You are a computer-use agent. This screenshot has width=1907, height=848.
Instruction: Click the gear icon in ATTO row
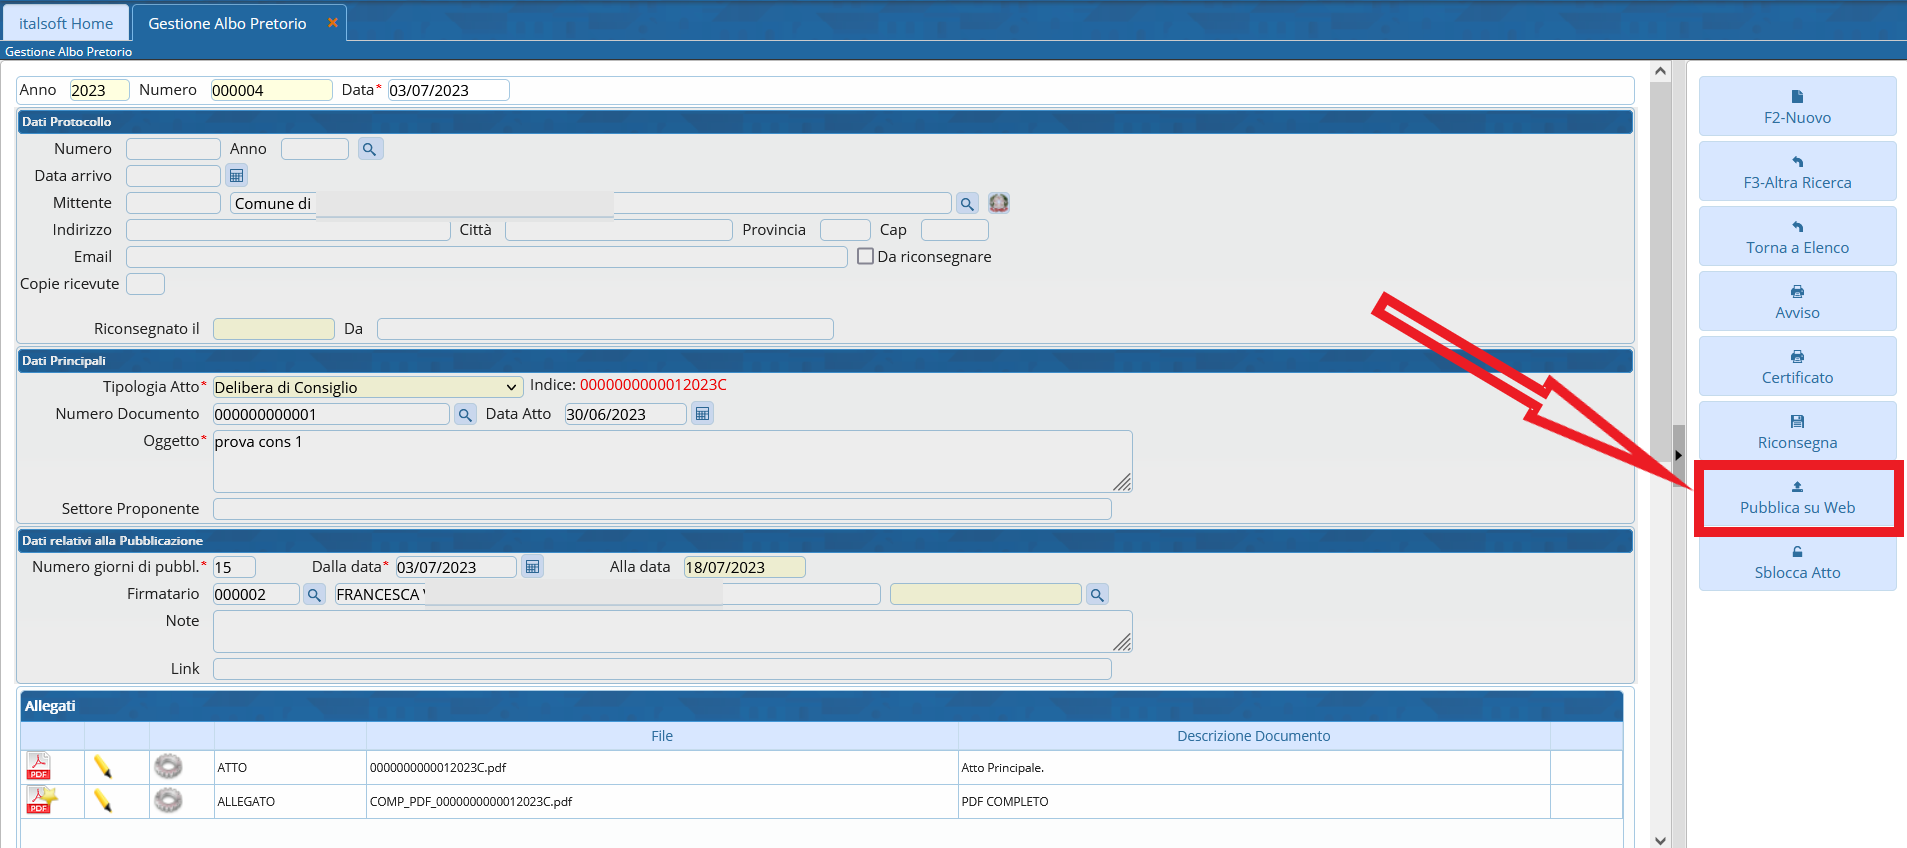(168, 767)
